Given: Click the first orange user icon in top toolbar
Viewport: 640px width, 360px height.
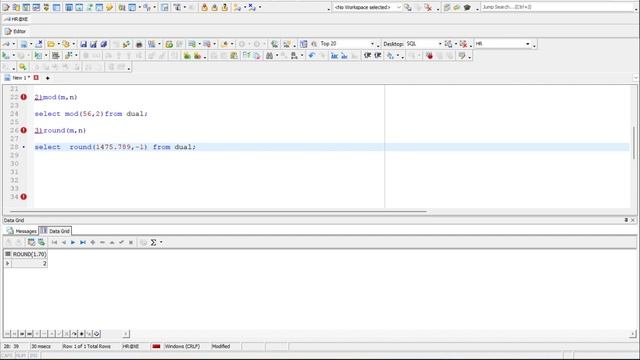Looking at the screenshot, I should (x=204, y=7).
